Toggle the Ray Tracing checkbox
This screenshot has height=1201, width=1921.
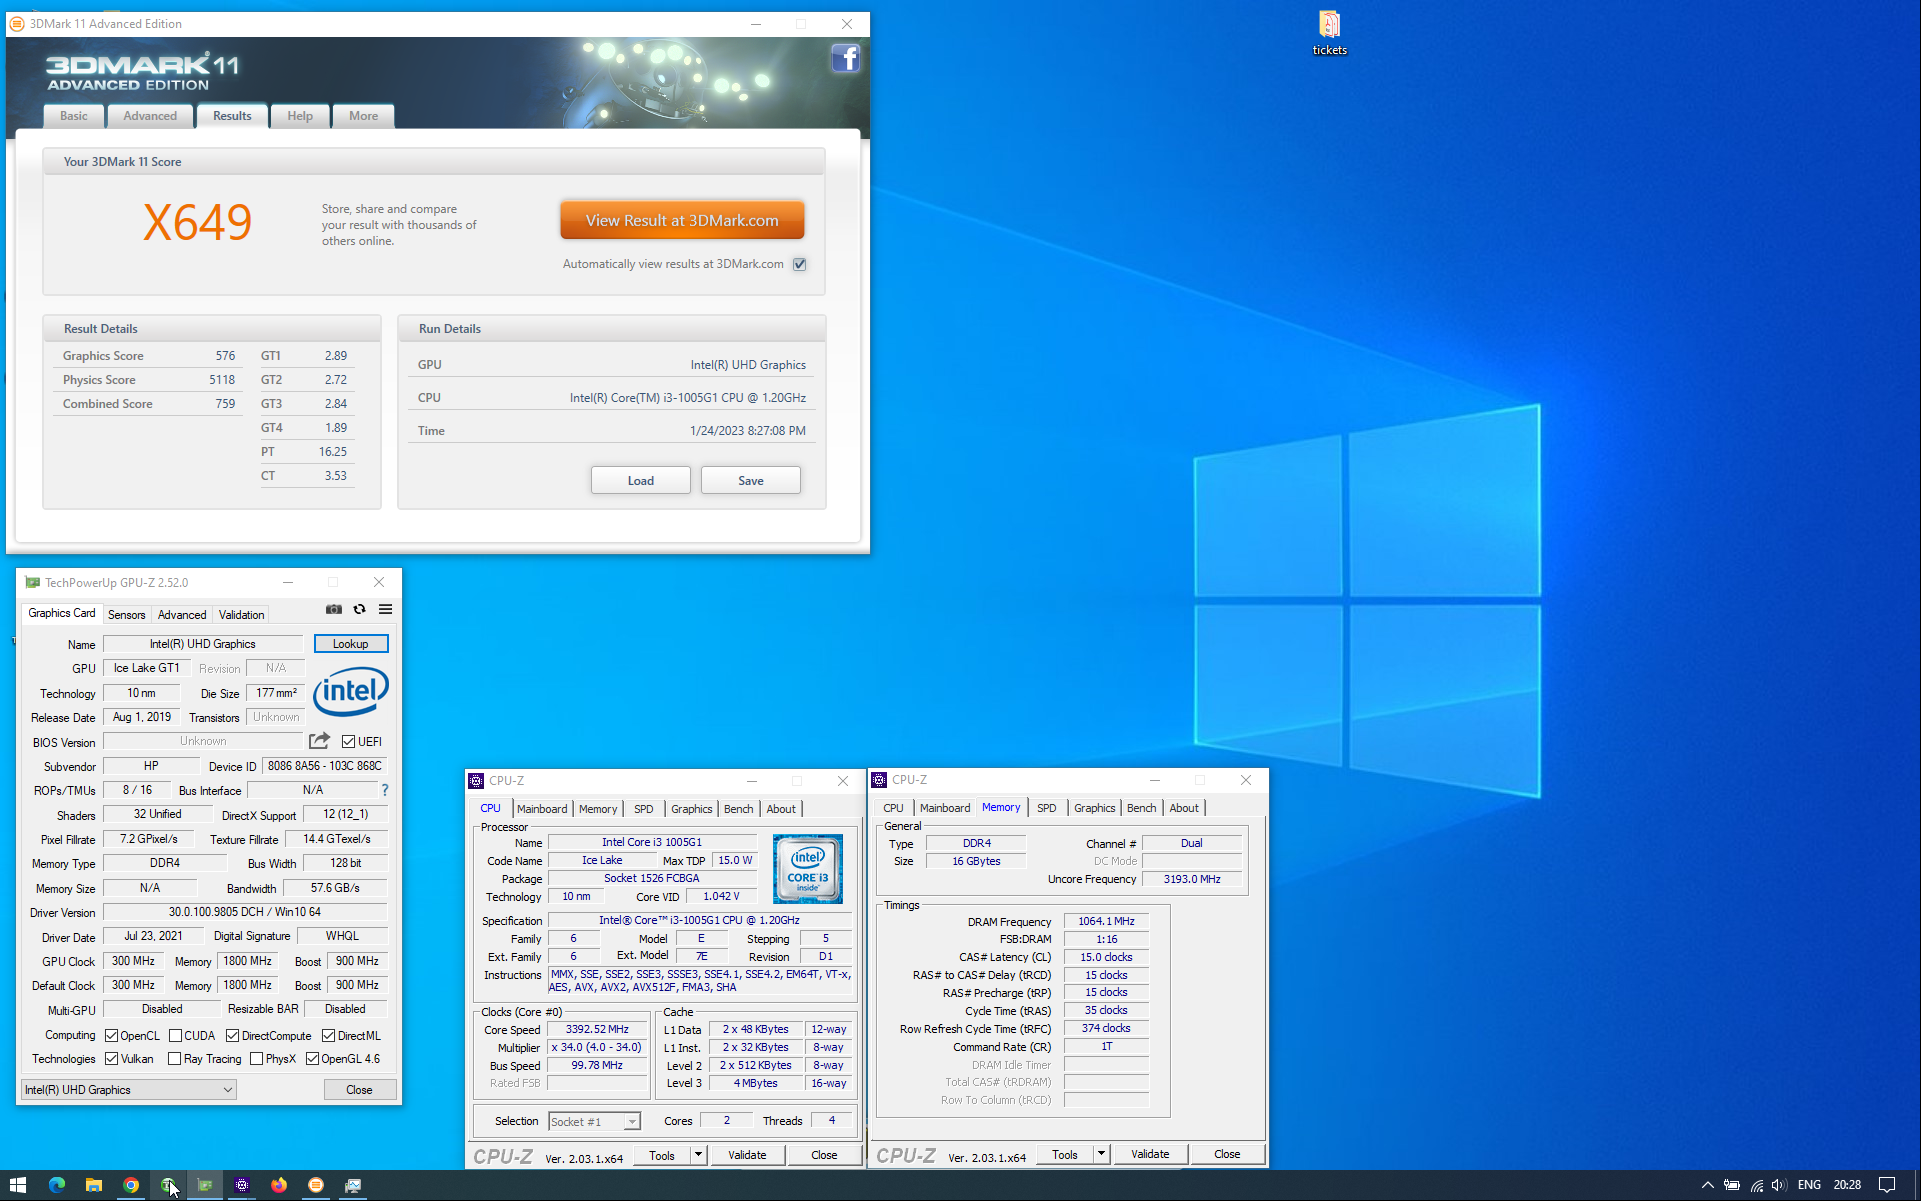point(175,1059)
